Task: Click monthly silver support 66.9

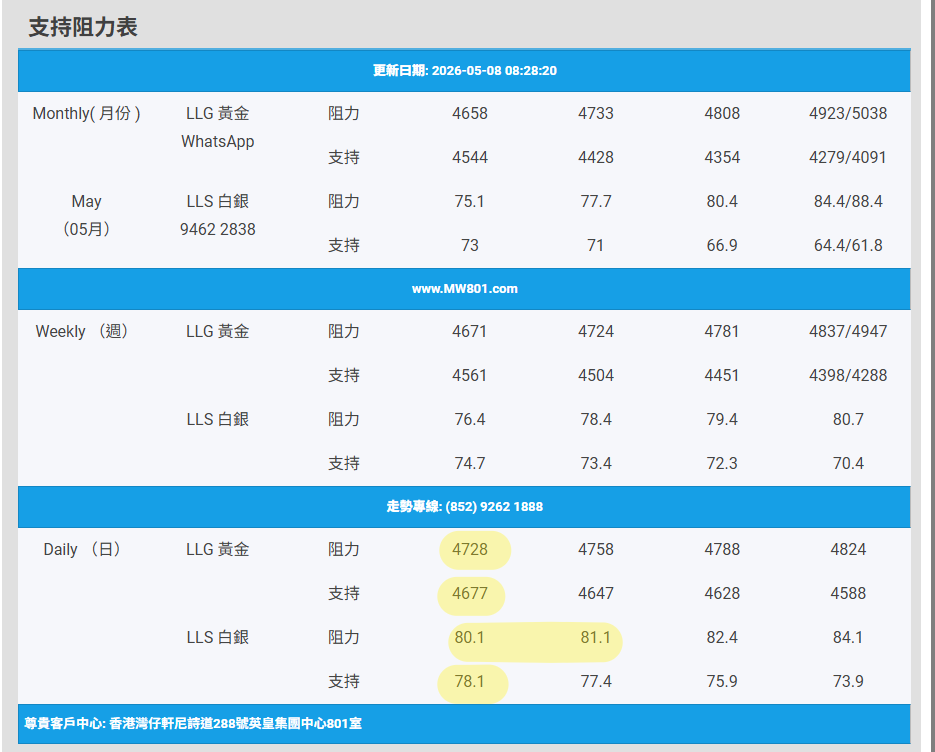Action: click(x=722, y=246)
